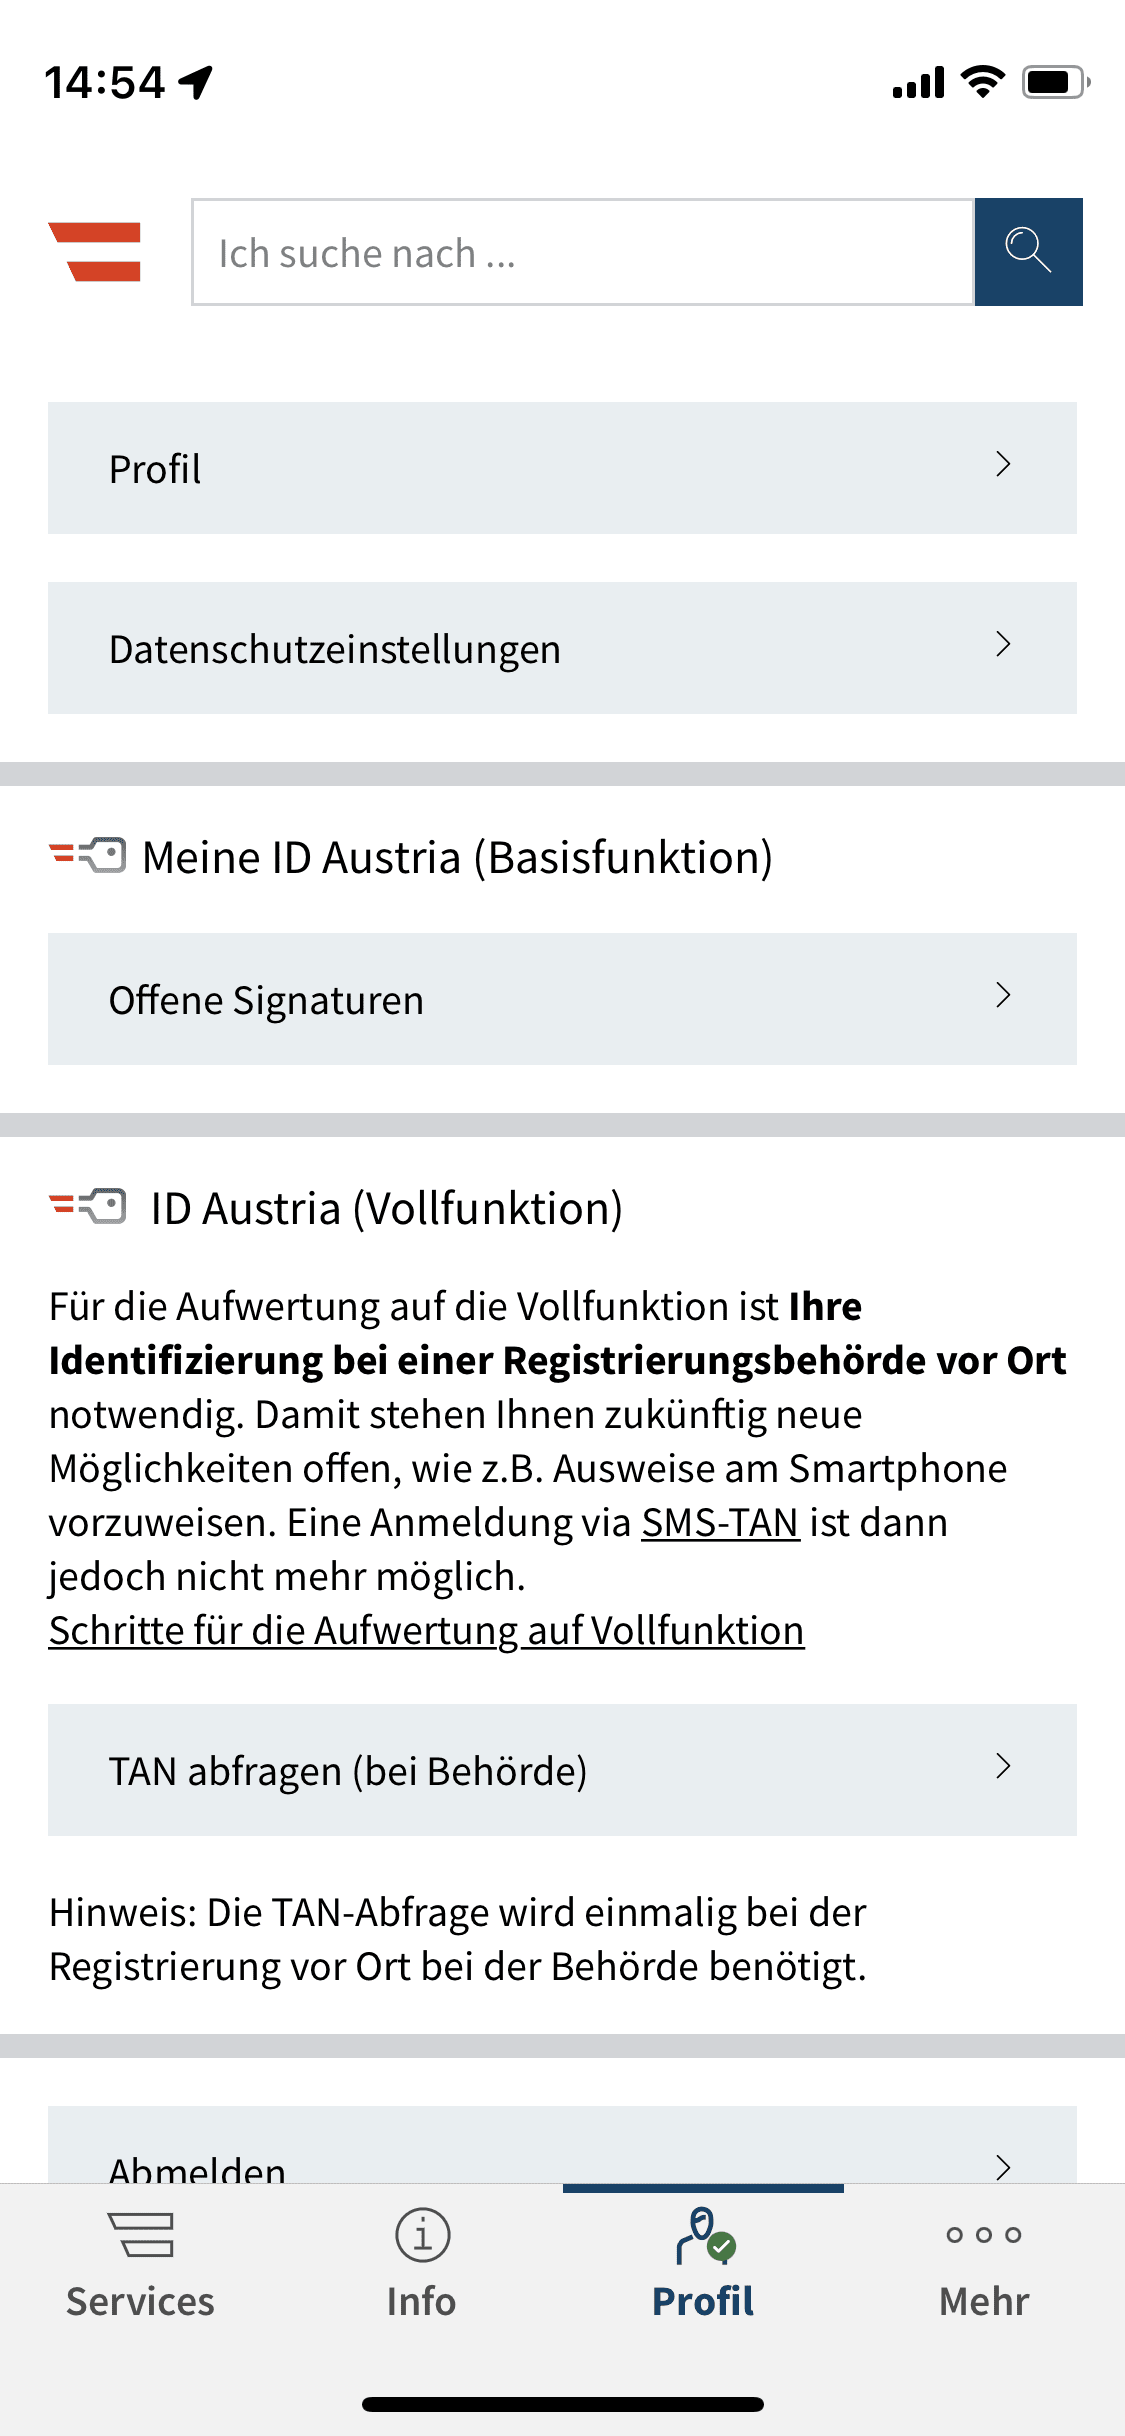Tap the red-white Austria logo
This screenshot has height=2436, width=1125.
click(95, 252)
